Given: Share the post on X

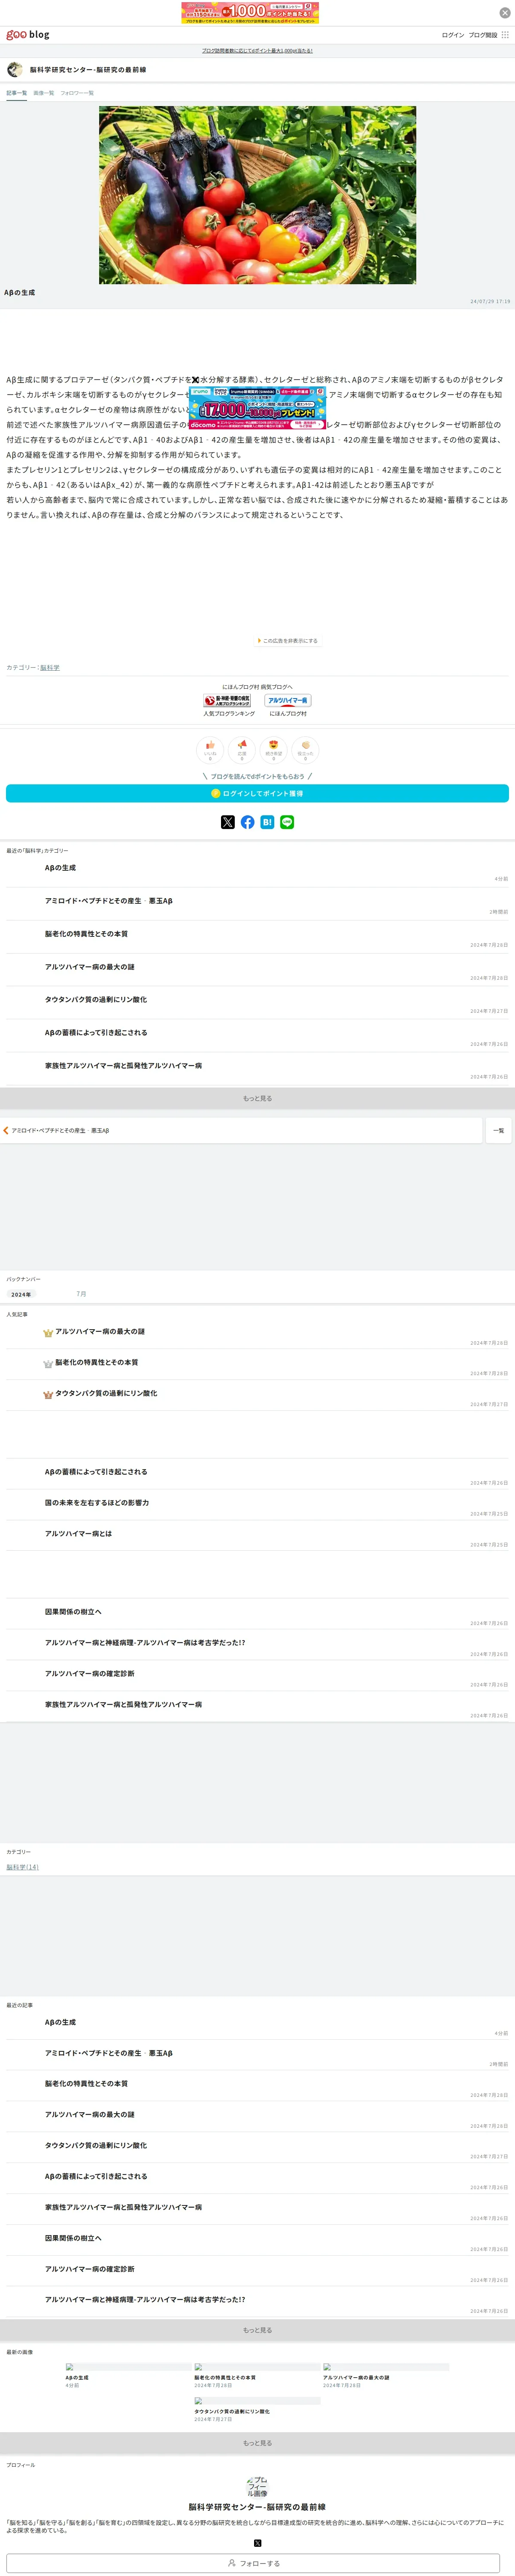Looking at the screenshot, I should (x=228, y=822).
